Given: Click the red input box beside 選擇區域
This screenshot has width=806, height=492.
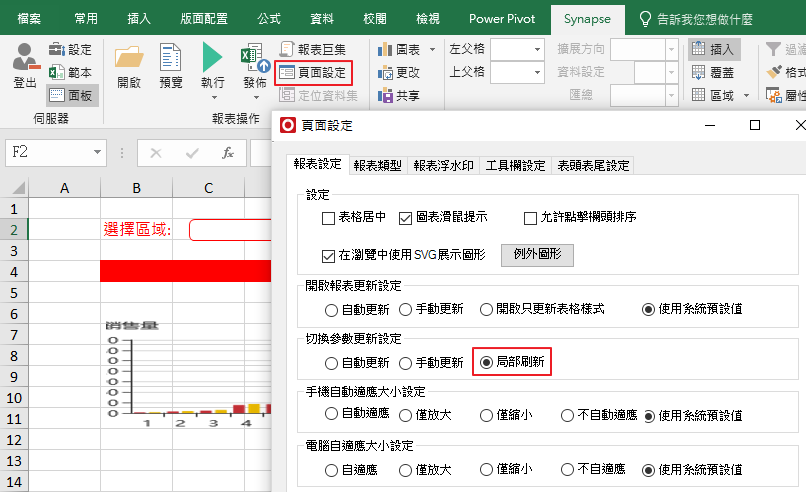Looking at the screenshot, I should click(230, 230).
